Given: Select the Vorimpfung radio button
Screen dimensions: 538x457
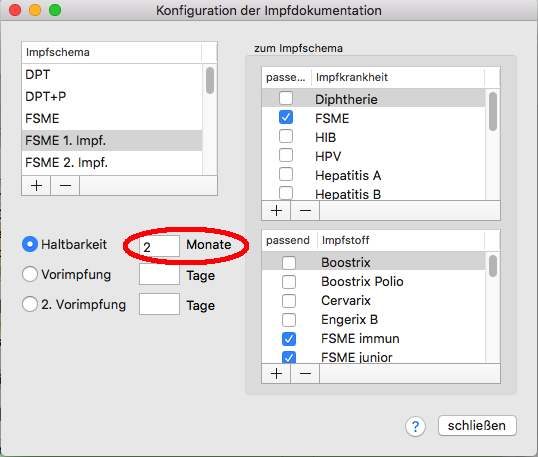Looking at the screenshot, I should pyautogui.click(x=30, y=274).
